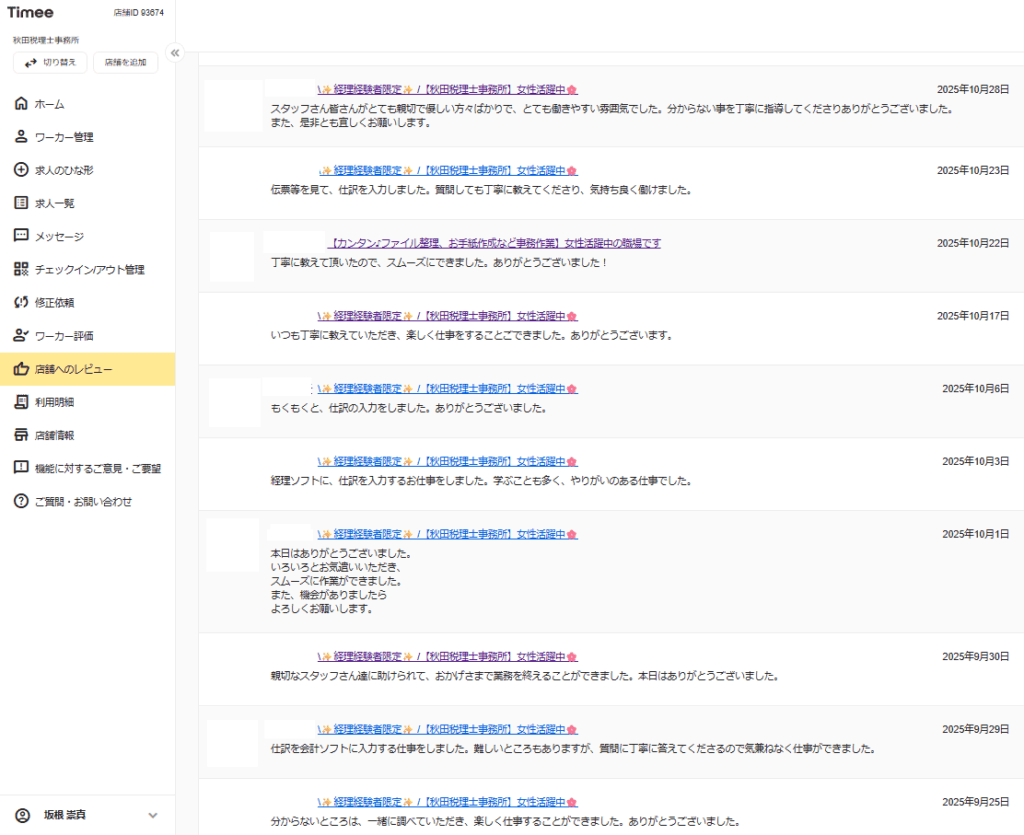Open the job link dated 2025年10月28日

pos(447,89)
